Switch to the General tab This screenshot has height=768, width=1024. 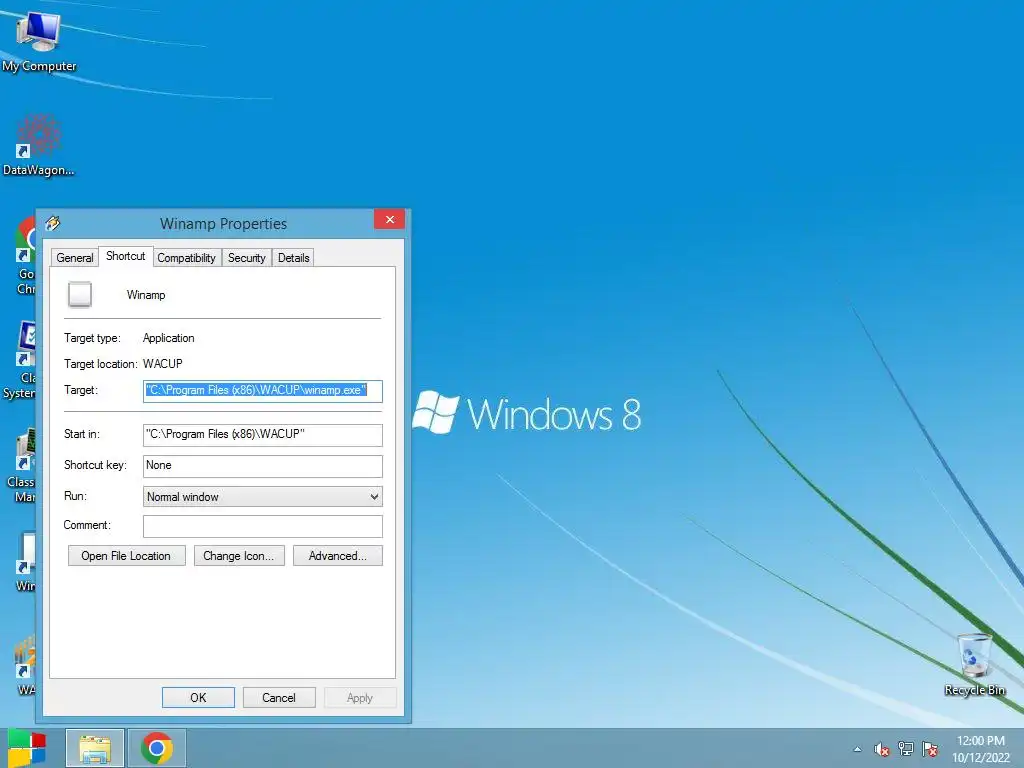pyautogui.click(x=74, y=257)
